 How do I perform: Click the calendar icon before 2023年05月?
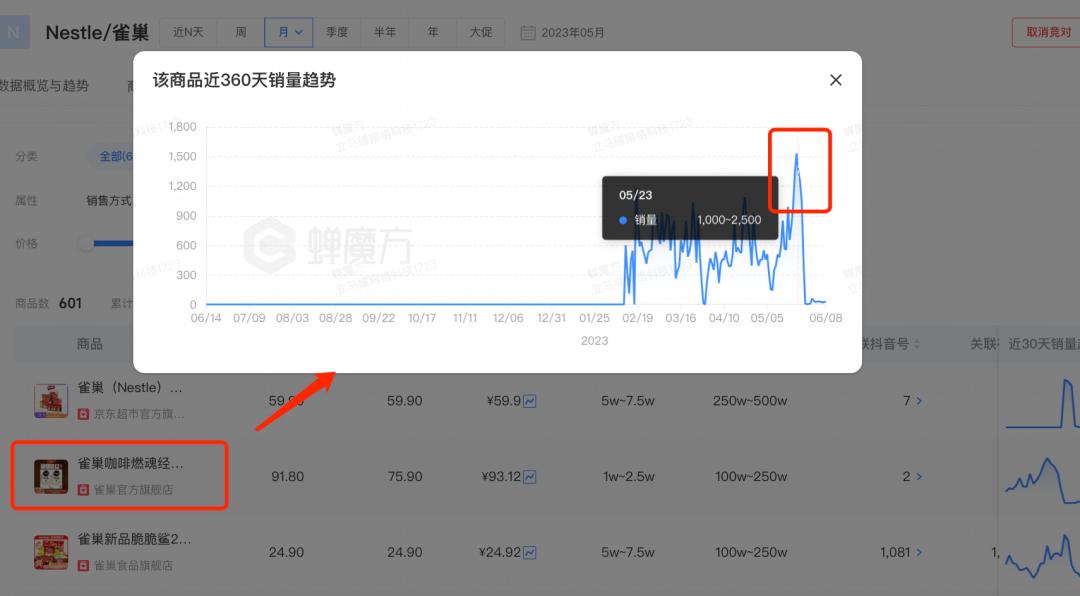(x=527, y=32)
